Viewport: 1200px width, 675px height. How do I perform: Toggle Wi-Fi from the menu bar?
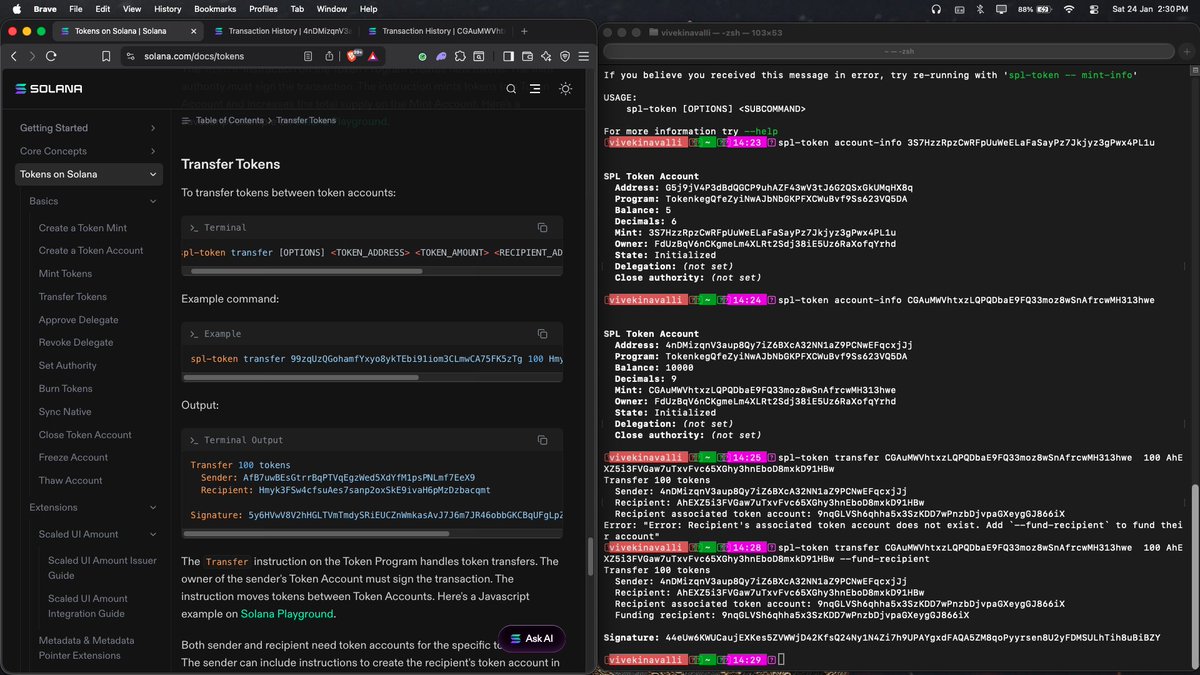click(x=1069, y=10)
